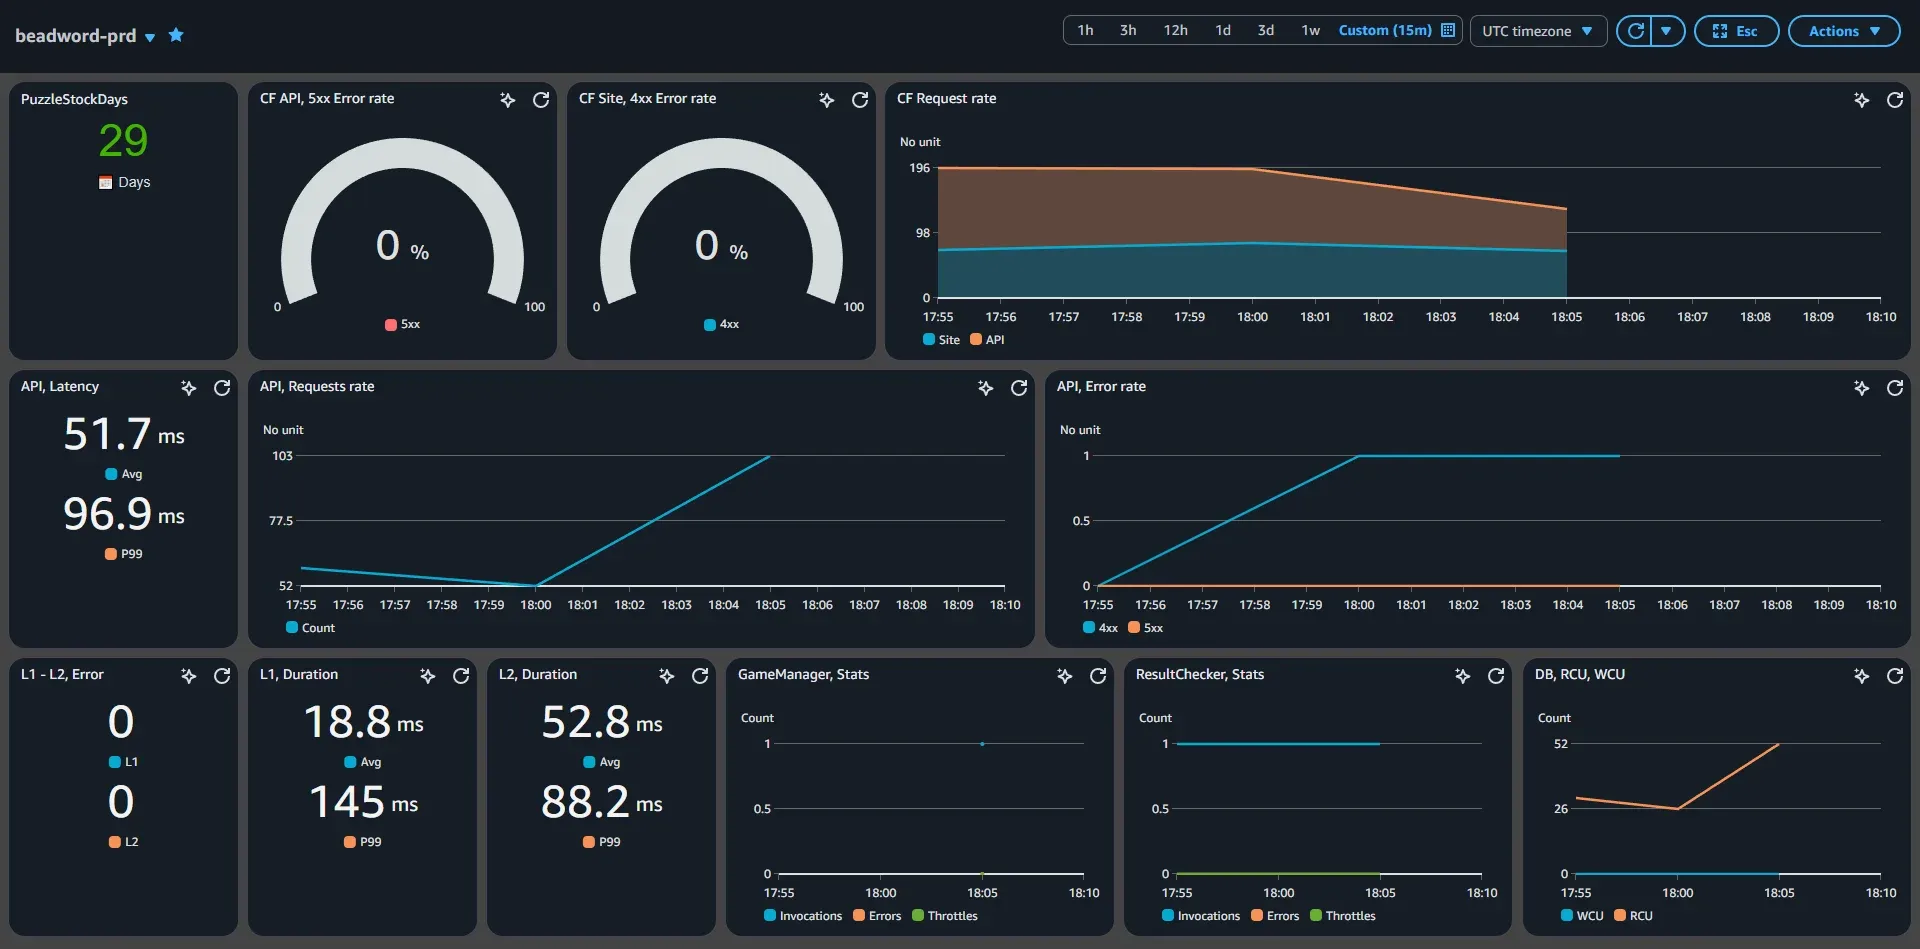
Task: Open AI investigate for L2 Duration
Action: (x=667, y=676)
